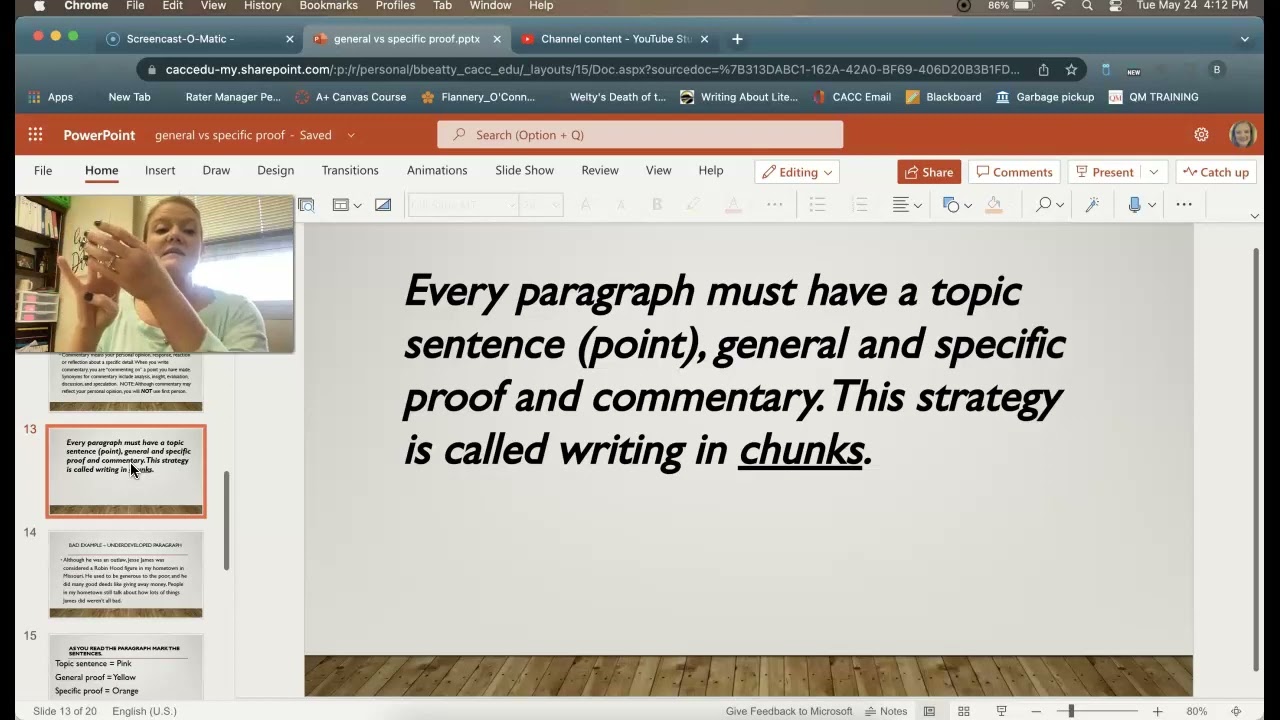The height and width of the screenshot is (720, 1280).
Task: Expand Dictate options dropdown arrow
Action: click(x=1152, y=205)
